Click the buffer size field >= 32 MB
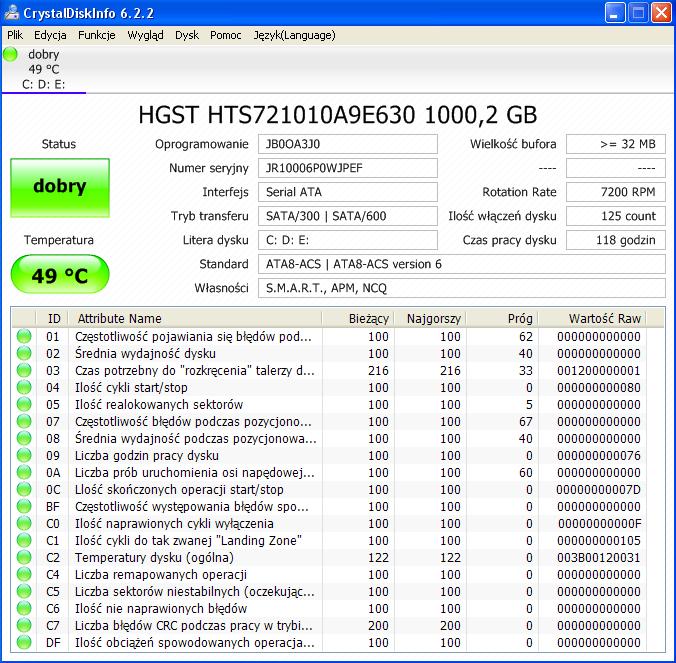Screen dimensions: 676x663 [616, 144]
